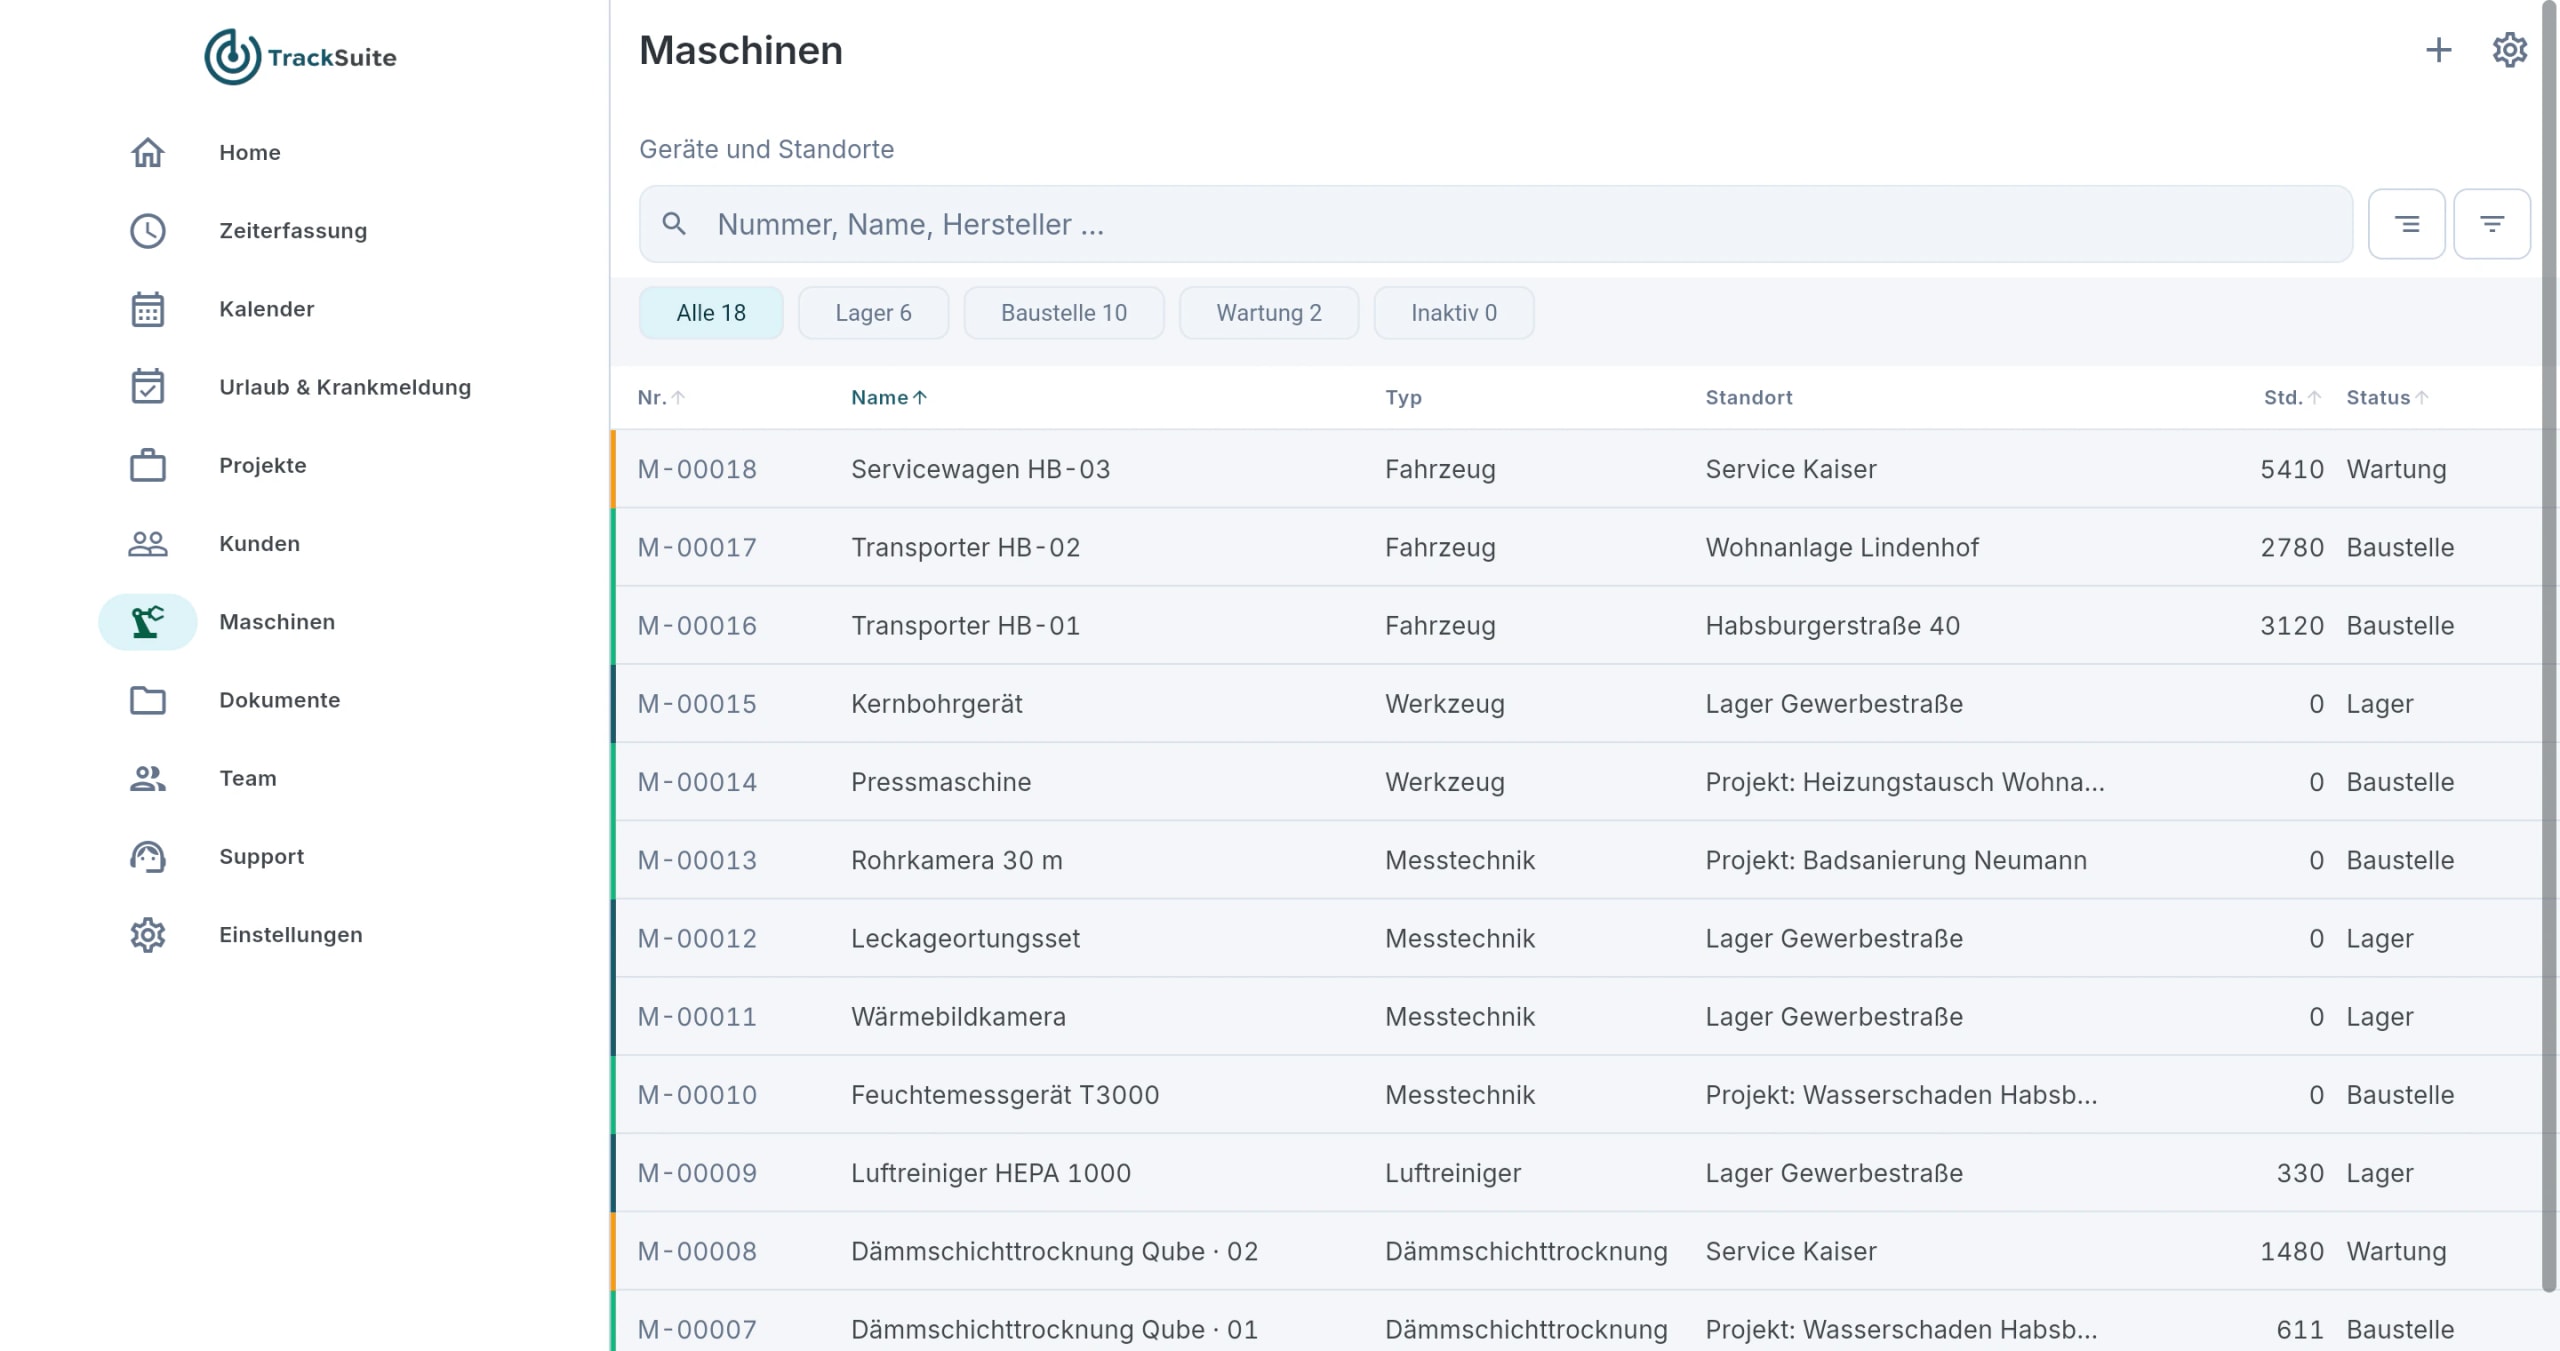Image resolution: width=2560 pixels, height=1351 pixels.
Task: Sort table by Nr. column
Action: (x=661, y=398)
